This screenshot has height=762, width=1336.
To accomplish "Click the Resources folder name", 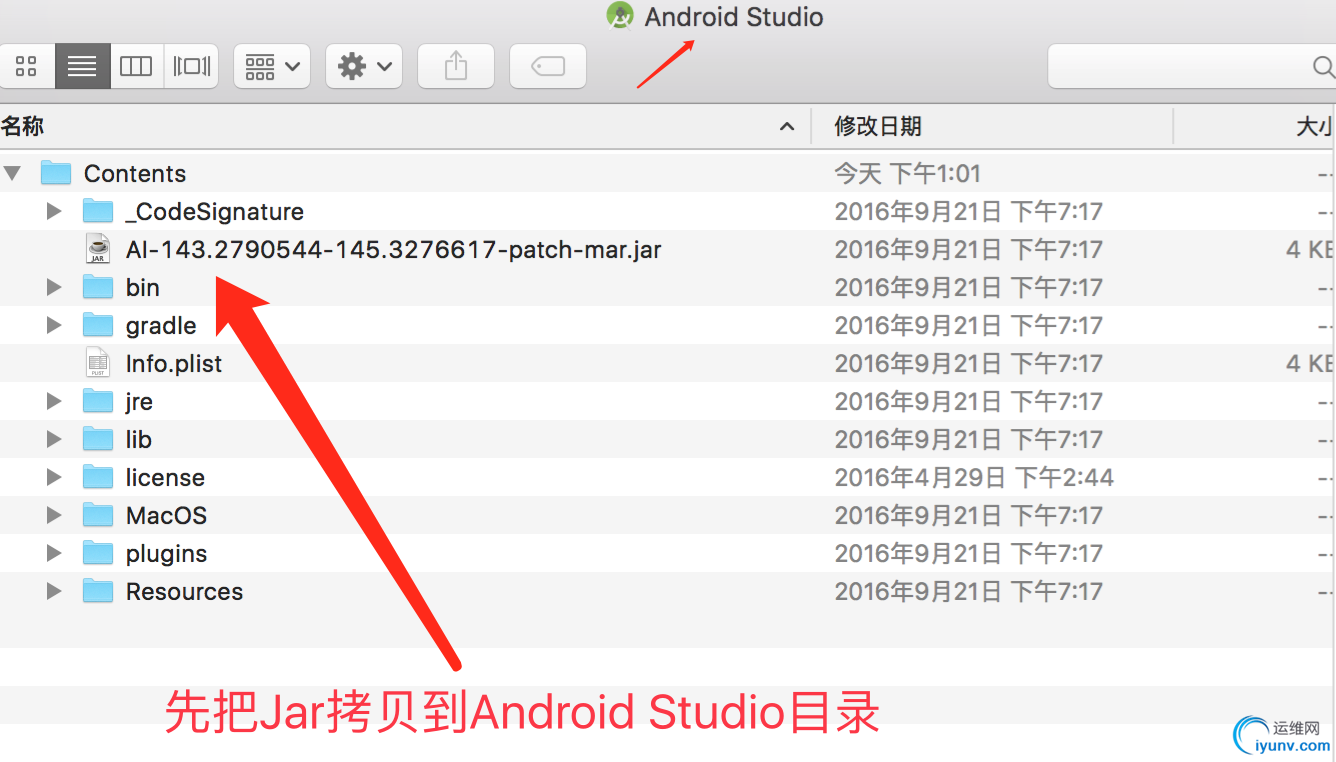I will [x=184, y=591].
